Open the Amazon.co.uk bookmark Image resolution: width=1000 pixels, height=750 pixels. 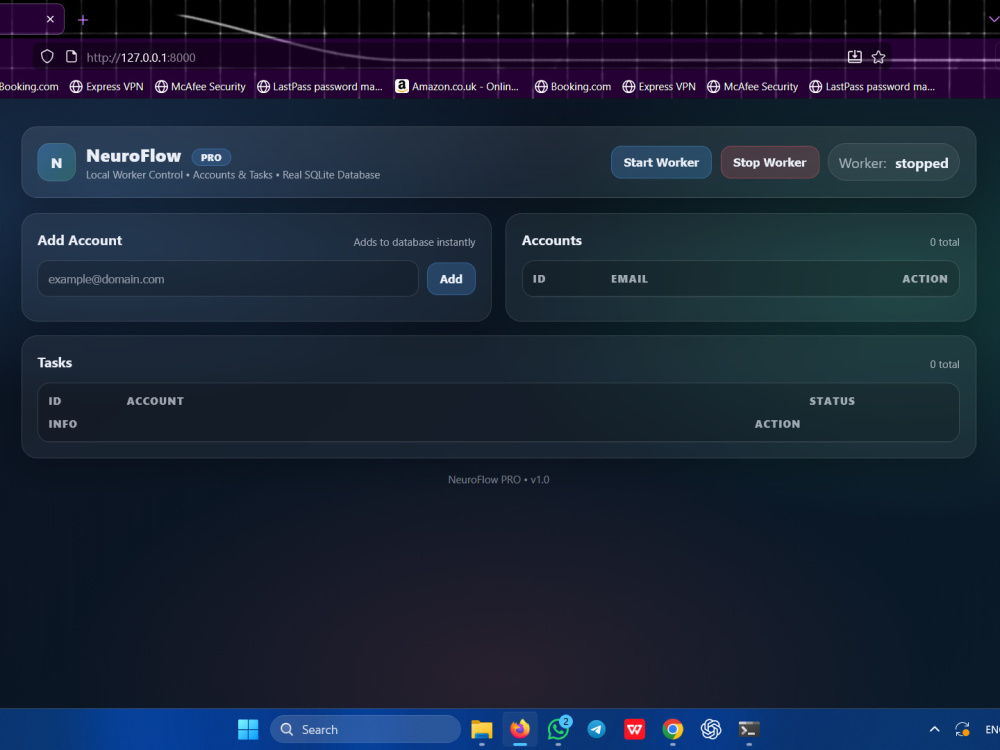457,86
